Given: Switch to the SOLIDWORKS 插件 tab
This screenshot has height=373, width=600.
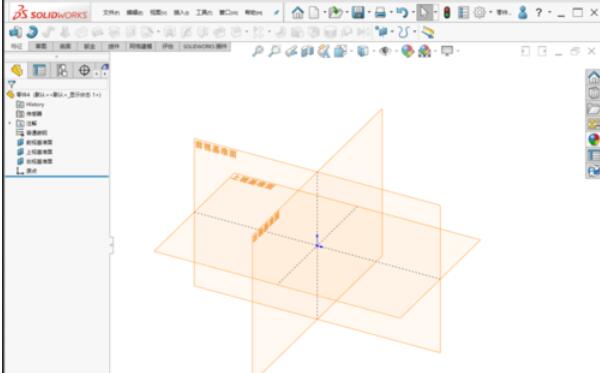Looking at the screenshot, I should coord(205,46).
